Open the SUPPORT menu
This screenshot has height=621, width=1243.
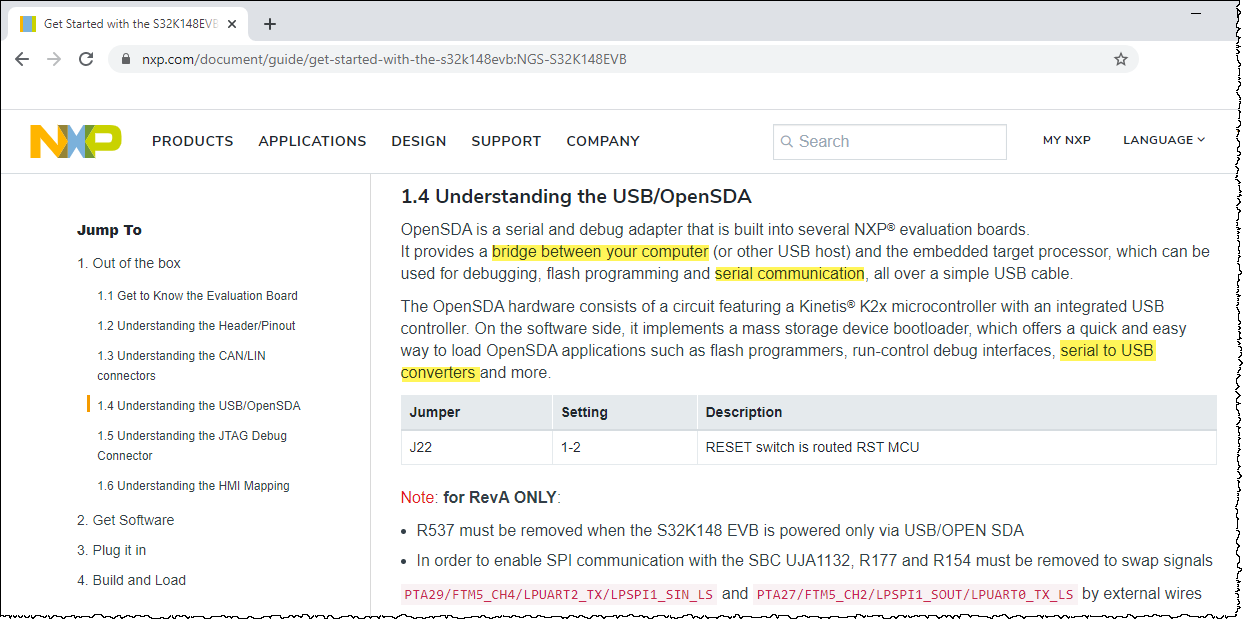pos(506,141)
